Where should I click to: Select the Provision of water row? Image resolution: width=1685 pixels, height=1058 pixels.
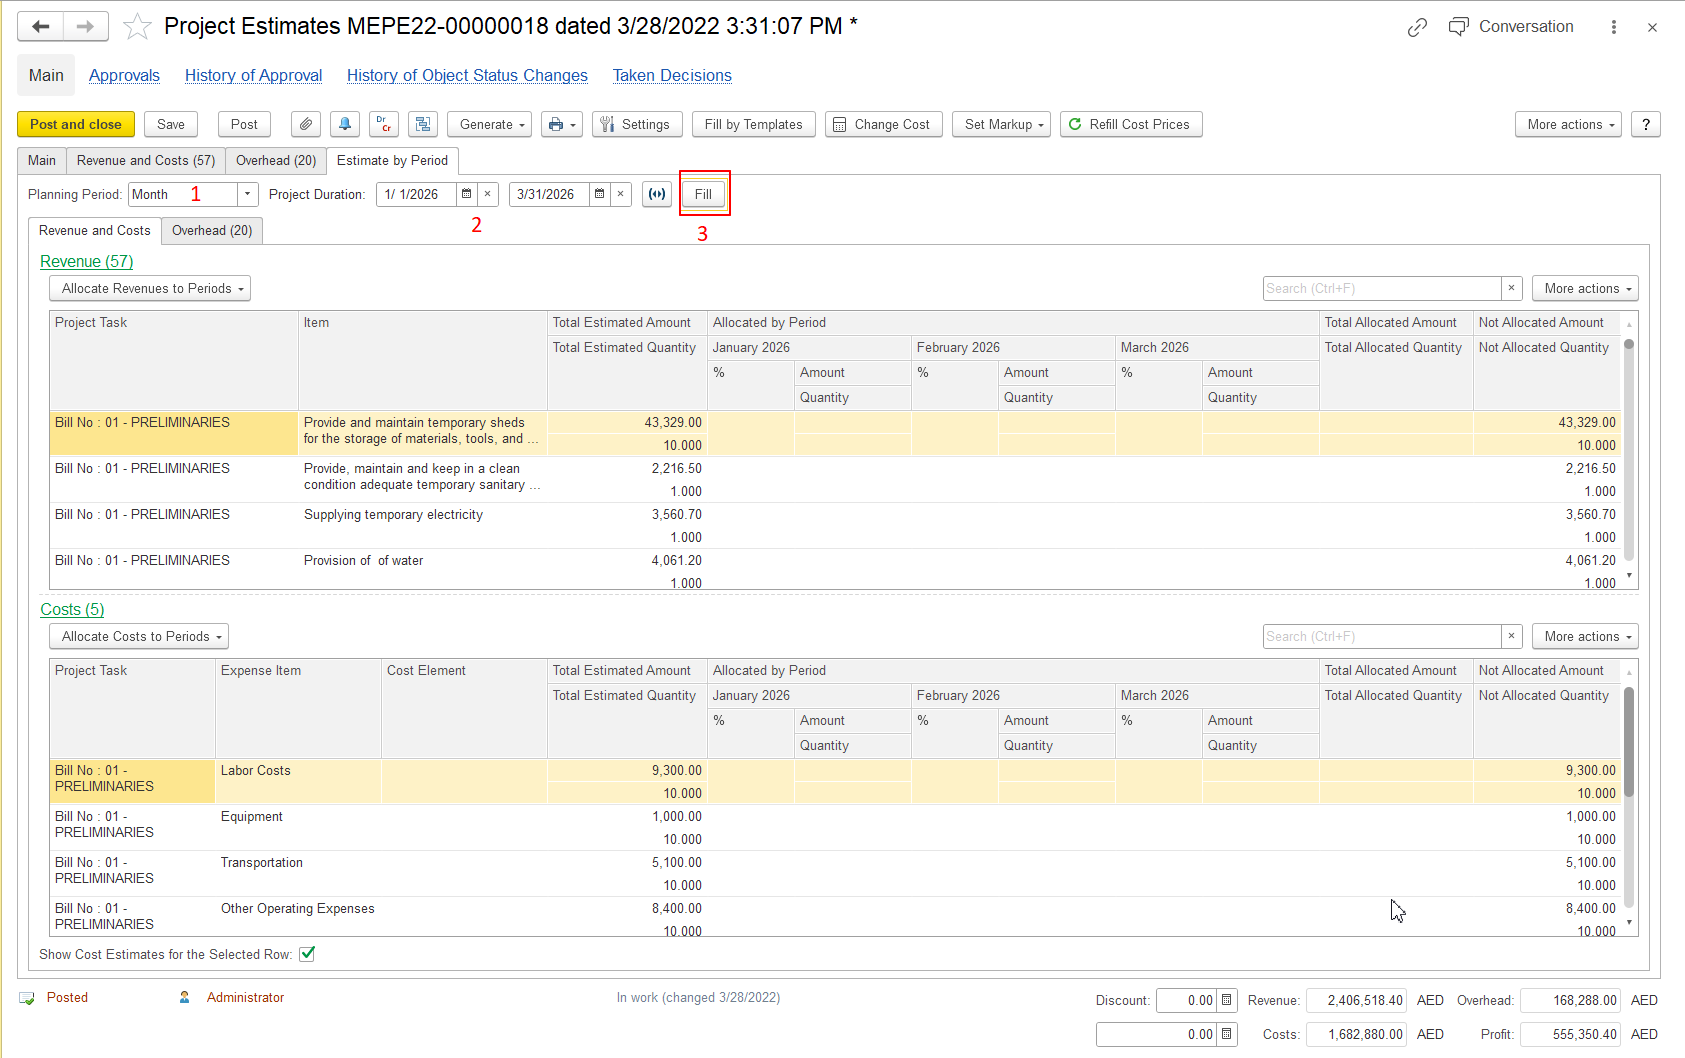(x=835, y=569)
